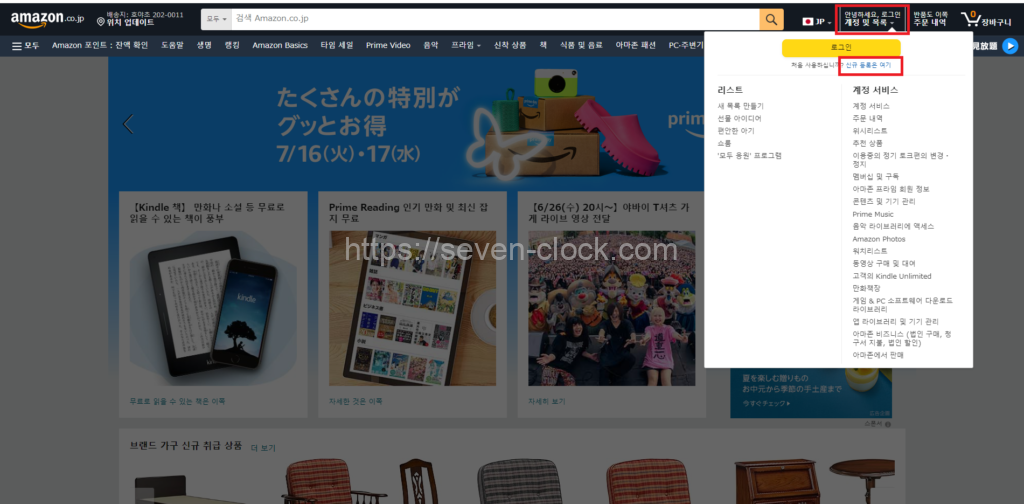Expand the 프라임 nav dropdown
This screenshot has width=1024, height=504.
tap(466, 46)
